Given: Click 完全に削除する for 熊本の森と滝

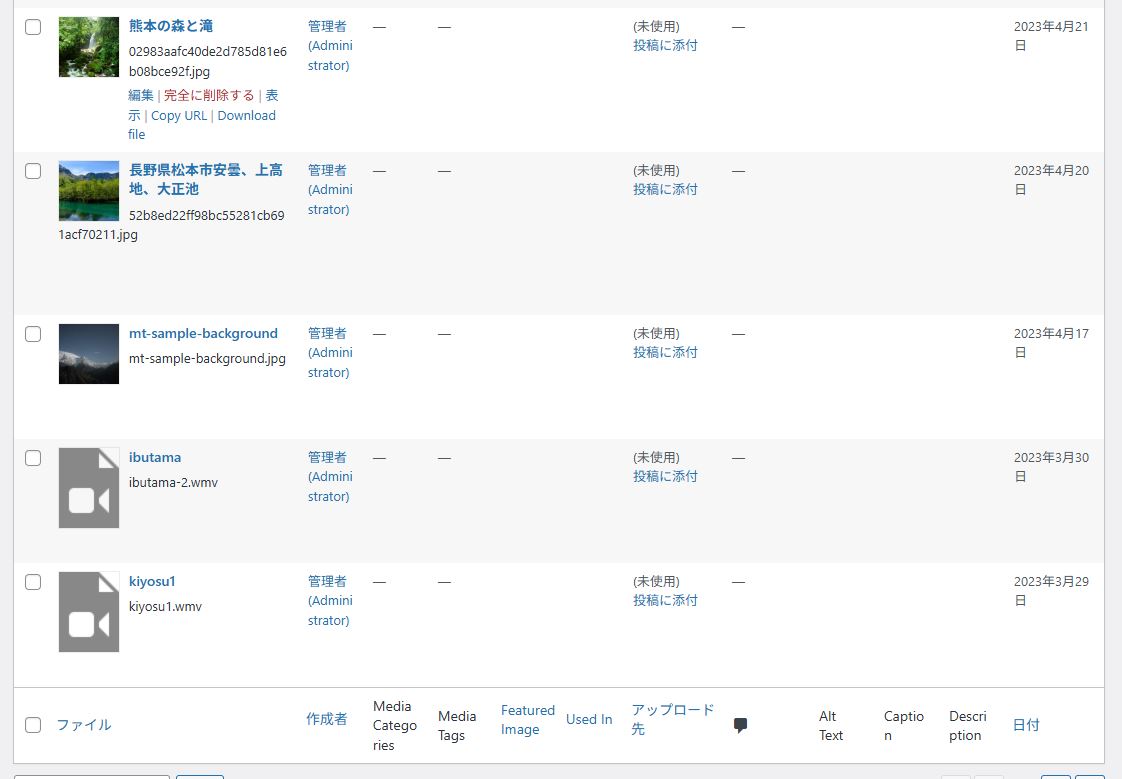Looking at the screenshot, I should click(209, 96).
